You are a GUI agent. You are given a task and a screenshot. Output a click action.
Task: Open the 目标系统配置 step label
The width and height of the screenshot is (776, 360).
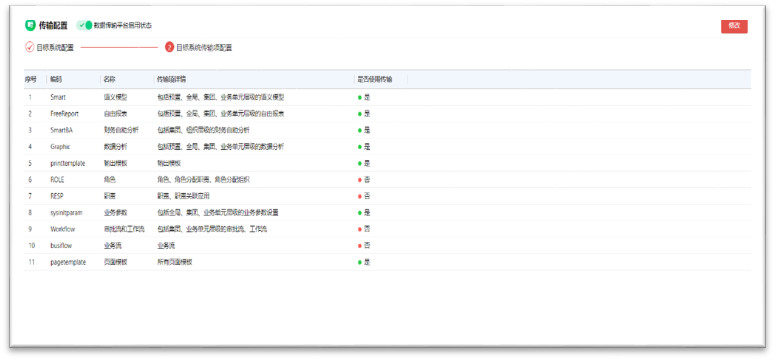[x=55, y=48]
